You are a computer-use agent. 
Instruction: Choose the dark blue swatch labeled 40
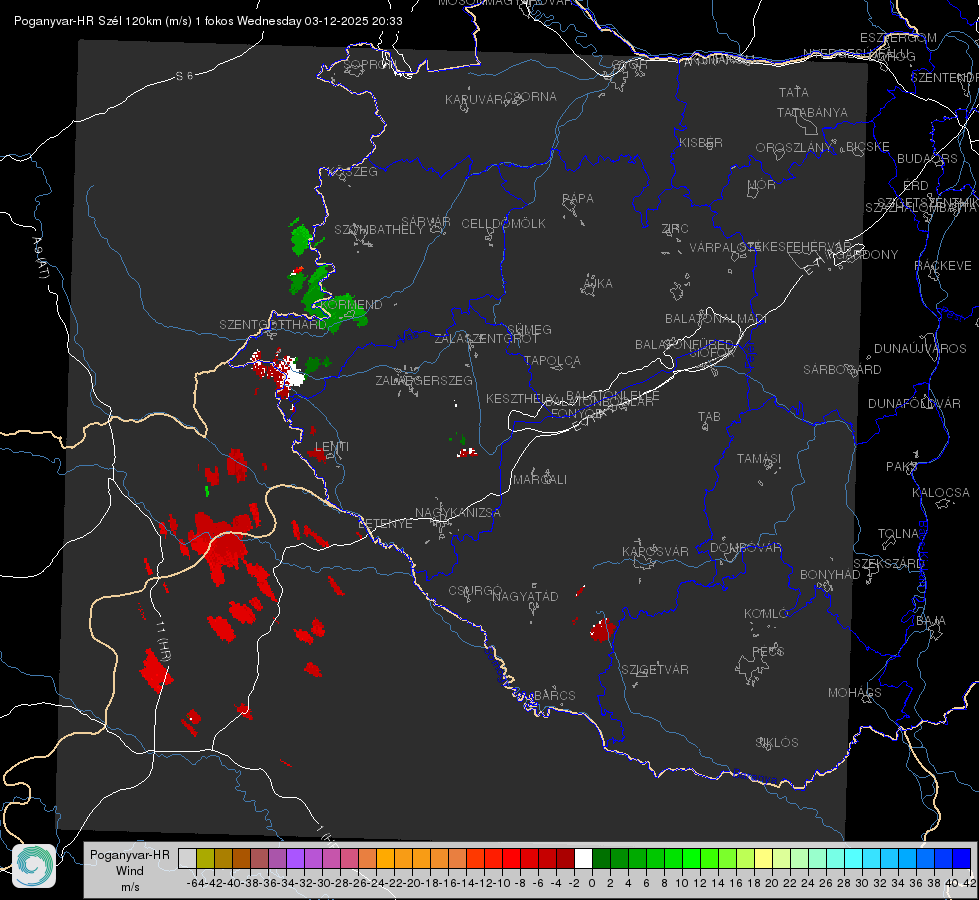[x=962, y=859]
